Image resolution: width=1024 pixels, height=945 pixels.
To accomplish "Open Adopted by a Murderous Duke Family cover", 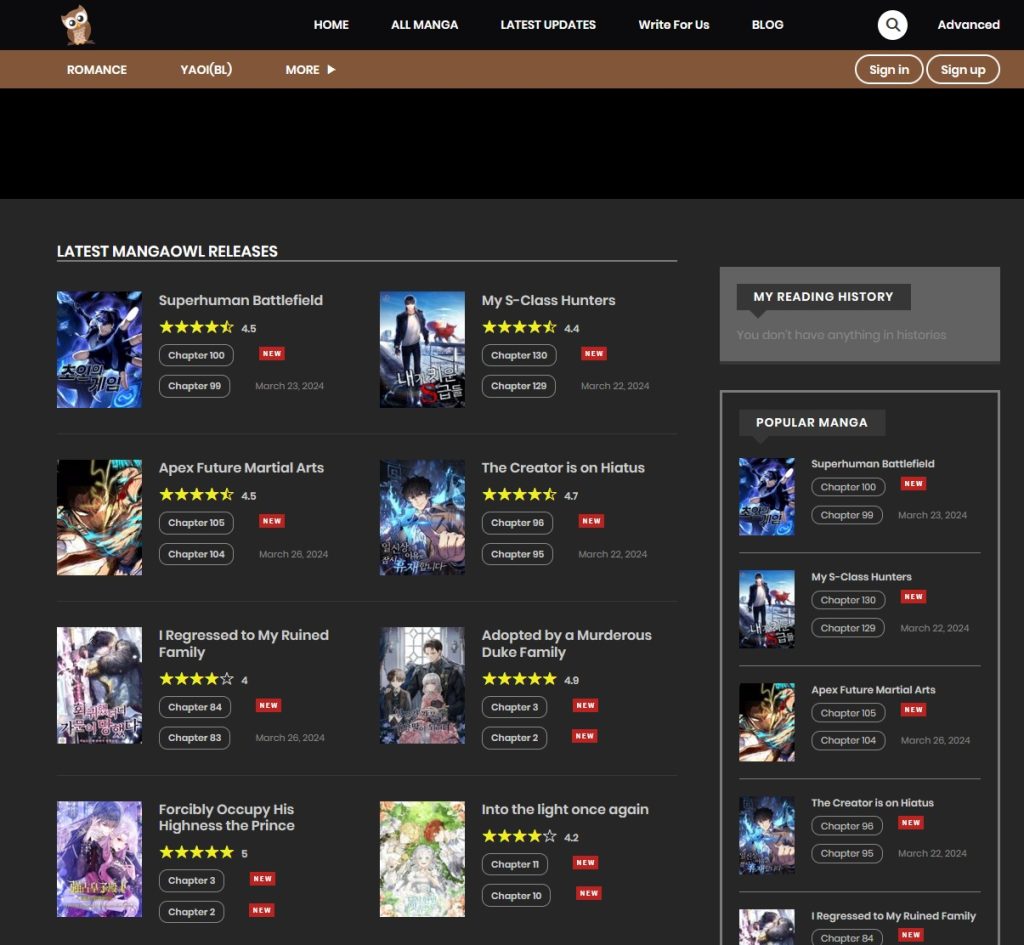I will [x=423, y=685].
